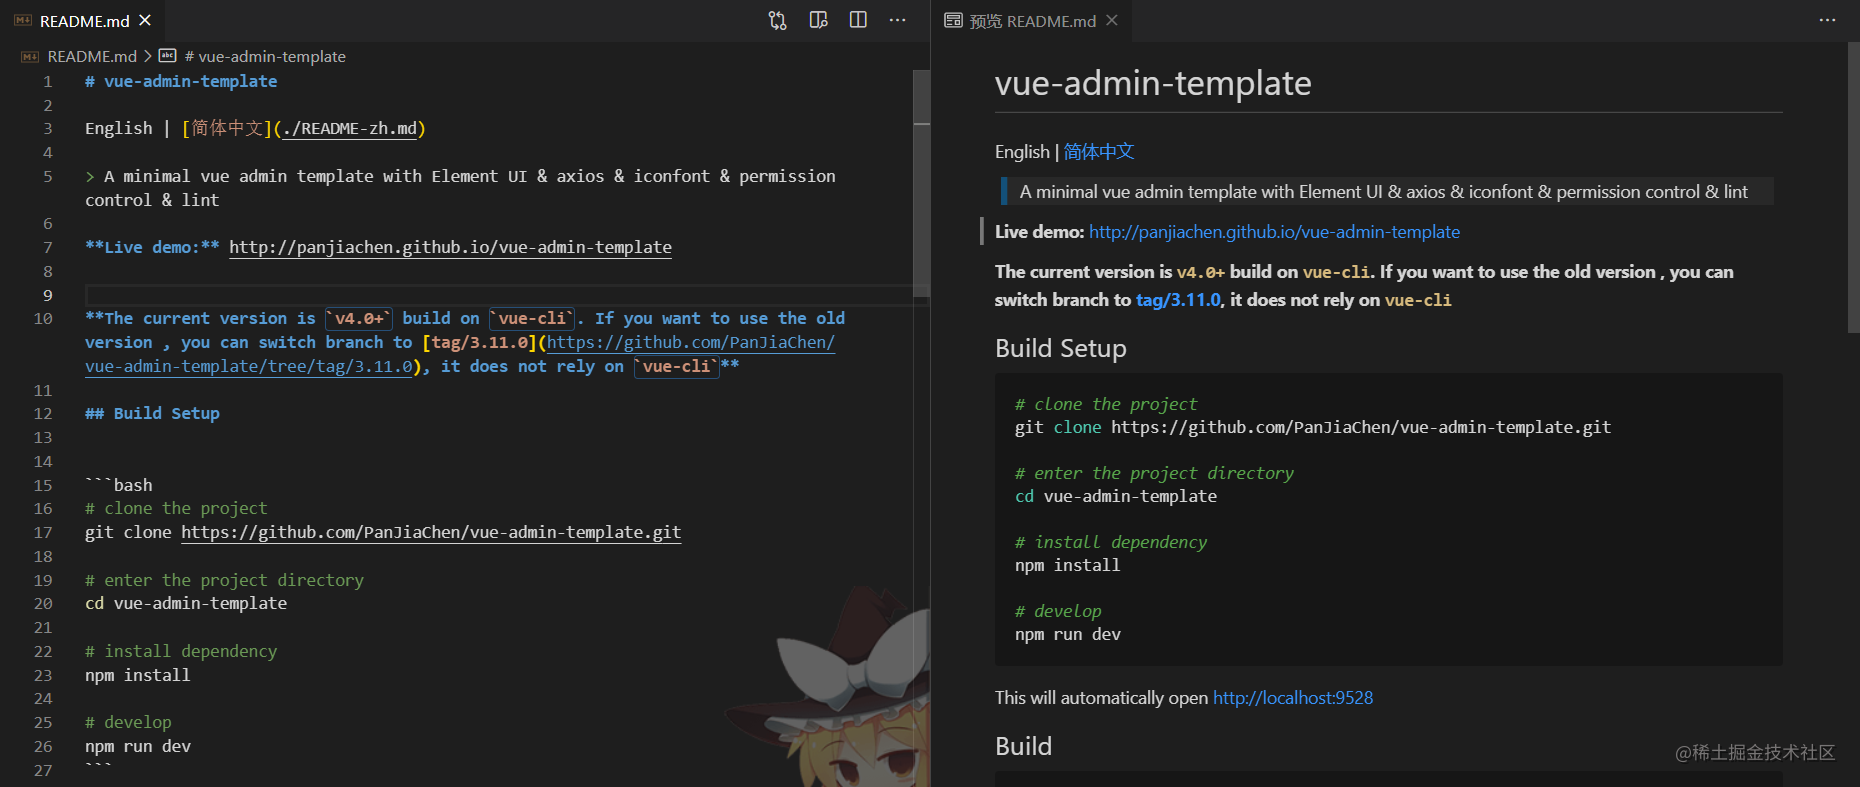1860x787 pixels.
Task: Click line number 10 in the gutter
Action: 43,318
